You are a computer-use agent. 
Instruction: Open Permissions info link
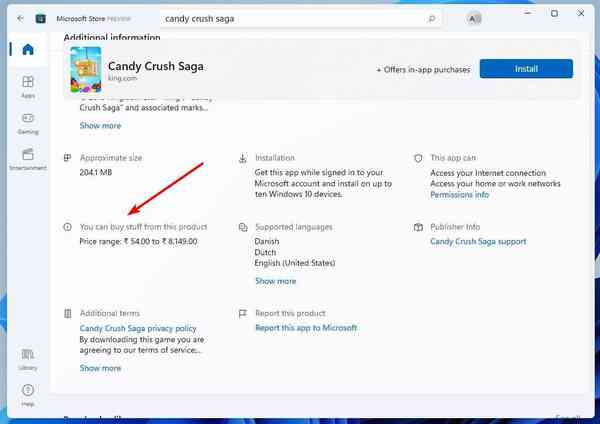pos(460,195)
